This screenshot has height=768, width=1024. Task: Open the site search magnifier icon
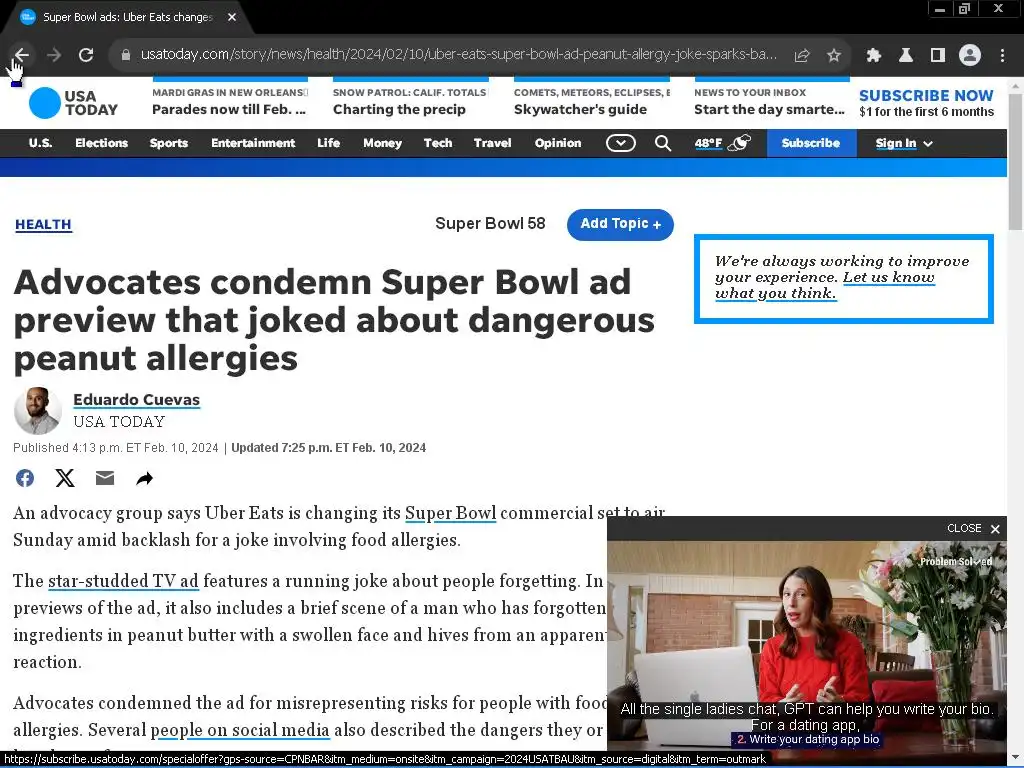pos(663,143)
